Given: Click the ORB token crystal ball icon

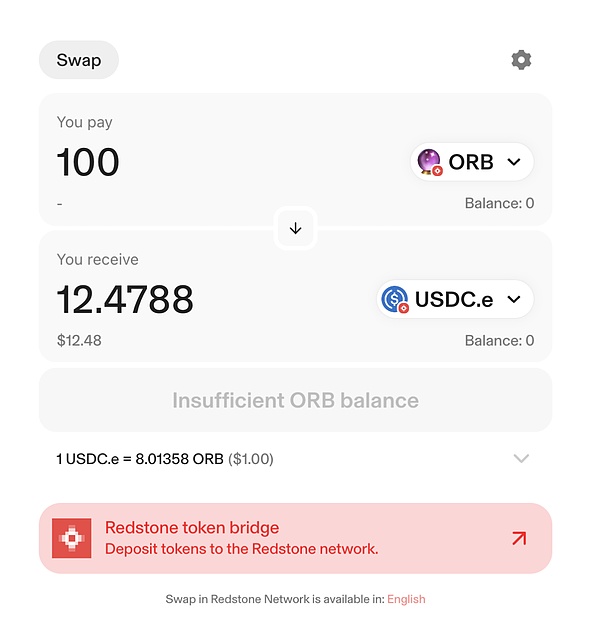Looking at the screenshot, I should 429,161.
